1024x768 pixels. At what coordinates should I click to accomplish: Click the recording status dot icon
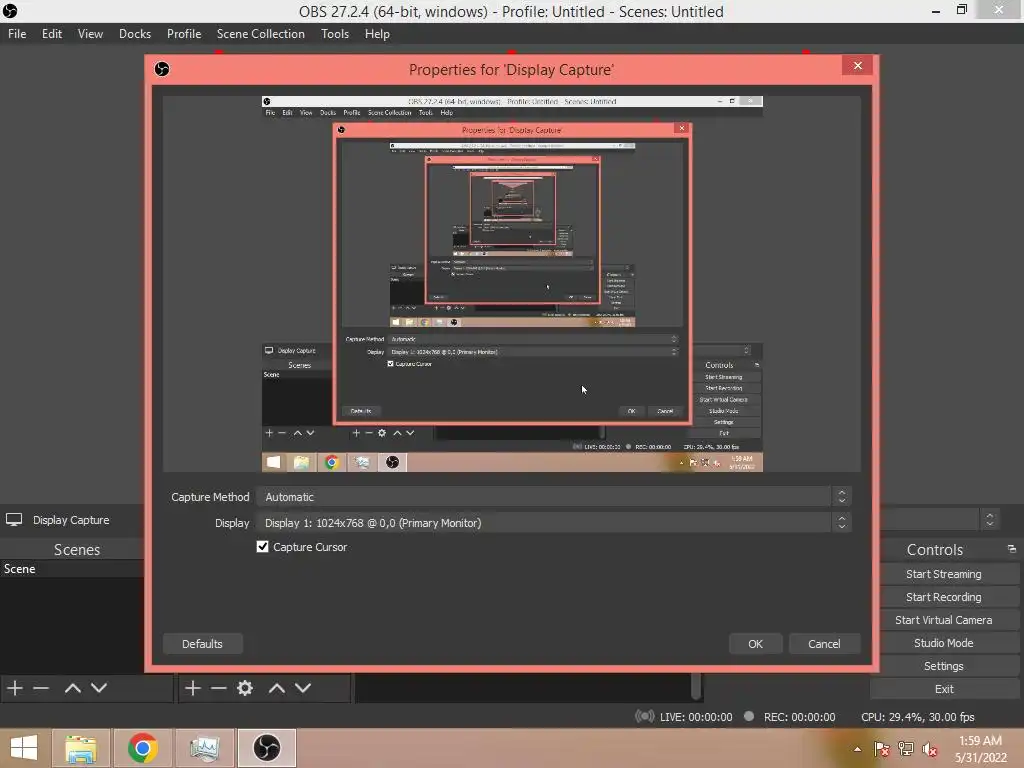[749, 716]
